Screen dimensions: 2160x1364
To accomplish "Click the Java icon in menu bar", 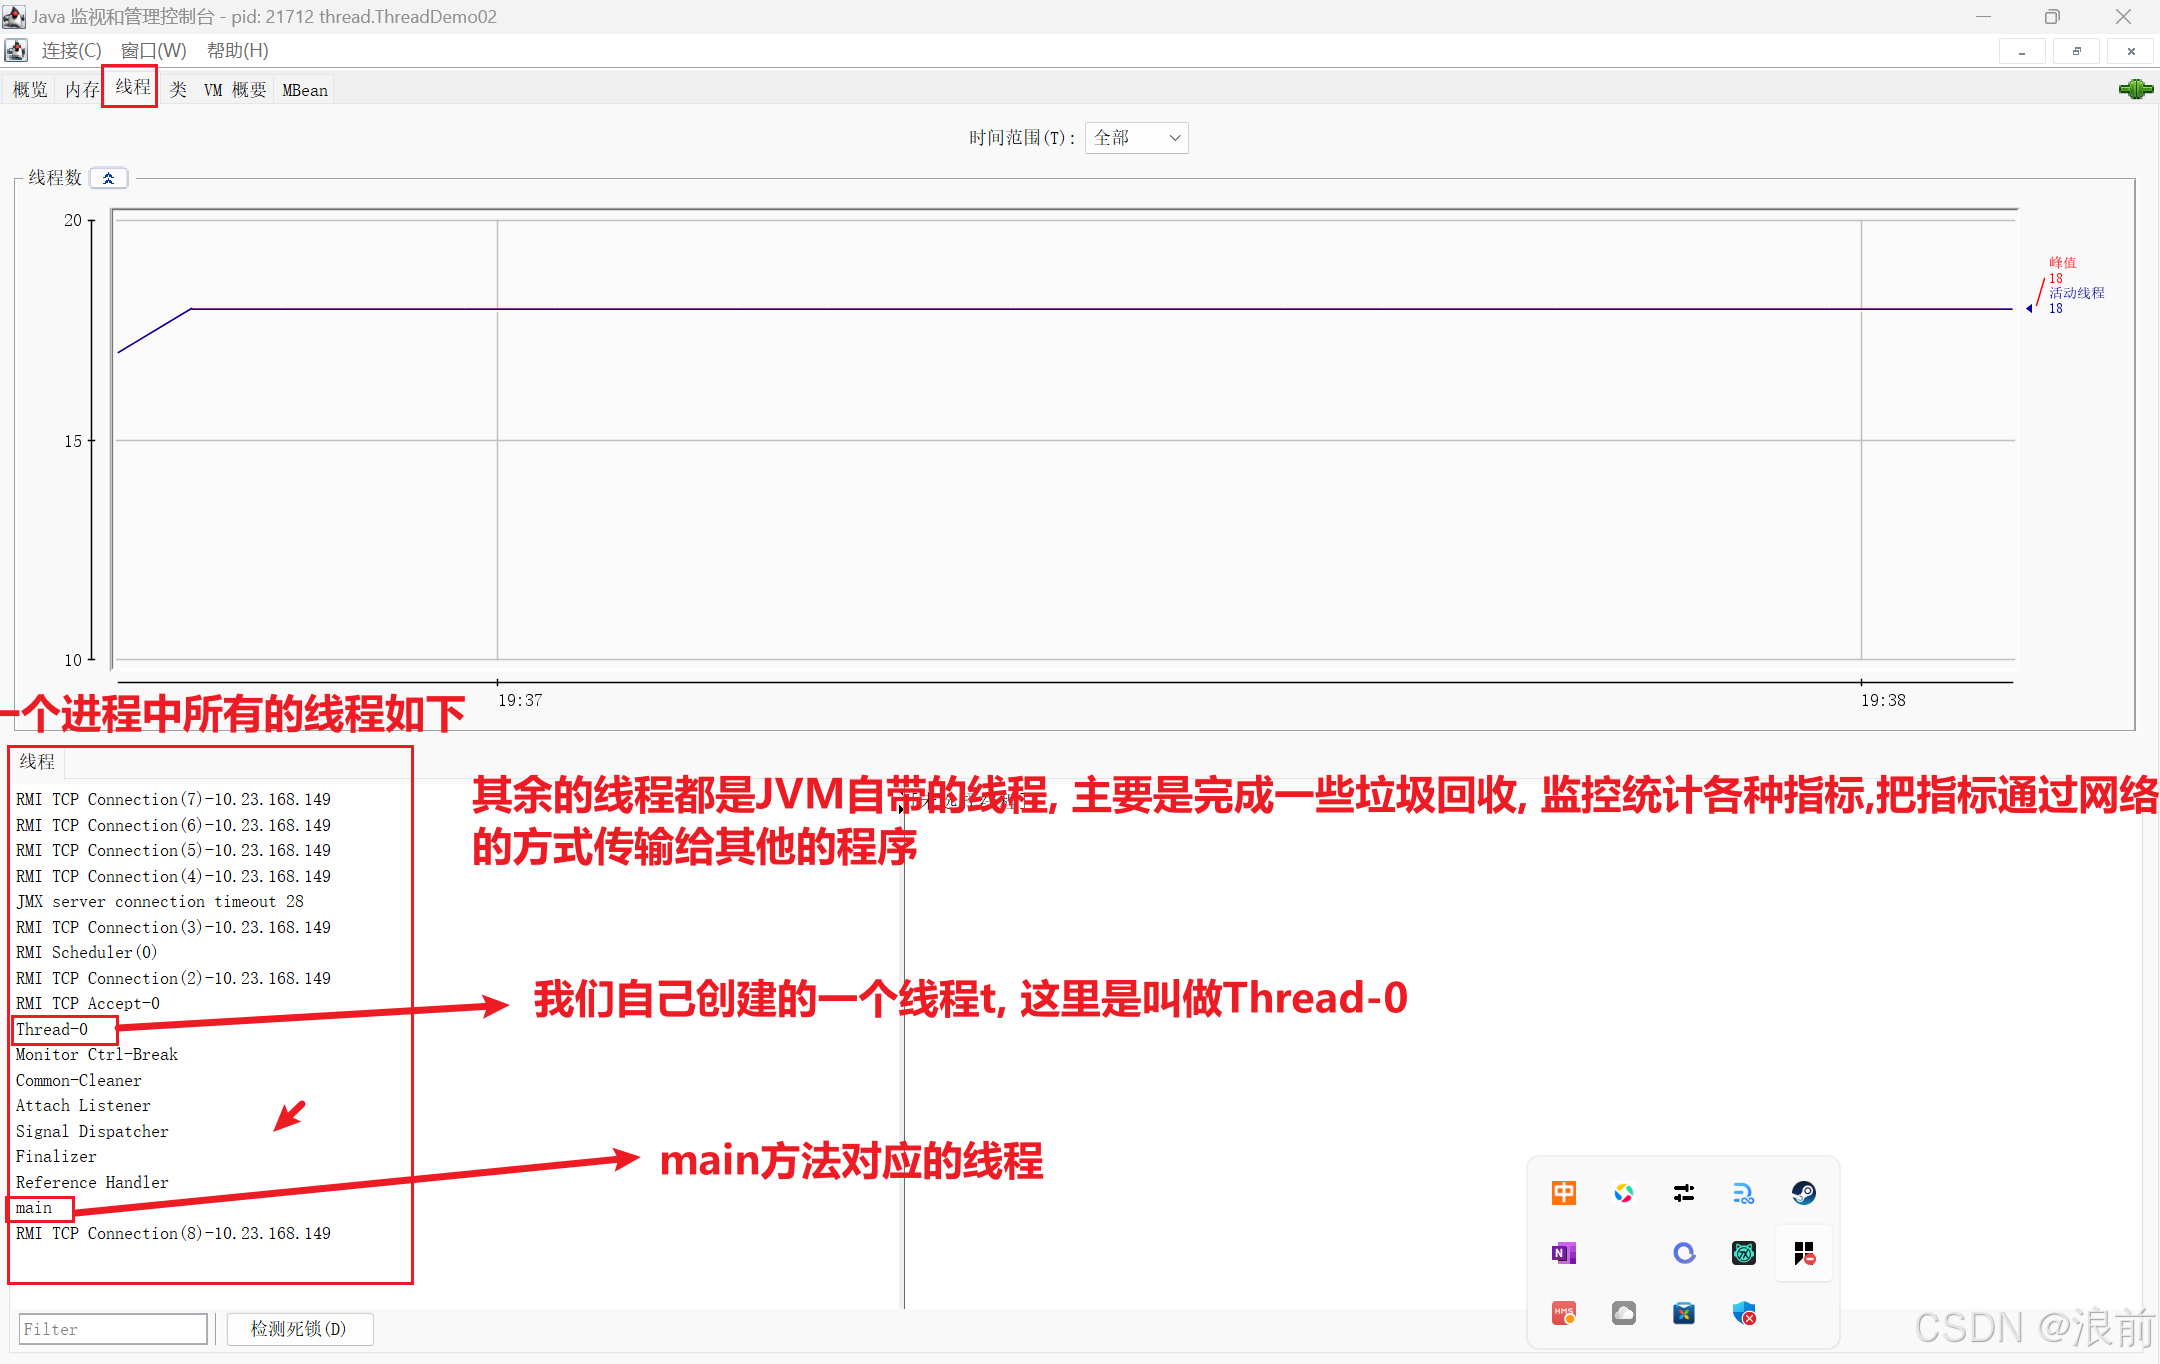I will (16, 51).
